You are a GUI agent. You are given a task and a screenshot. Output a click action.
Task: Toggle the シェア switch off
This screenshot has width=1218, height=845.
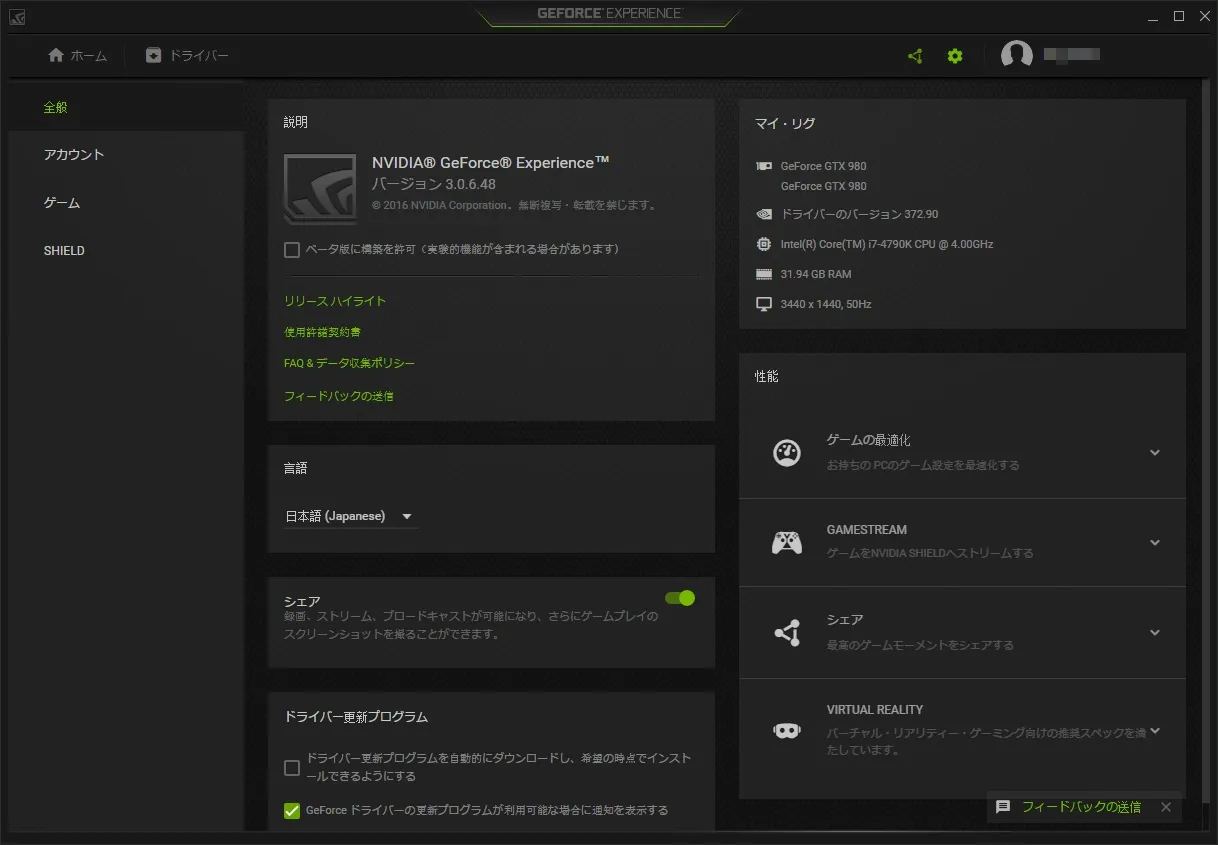point(680,598)
